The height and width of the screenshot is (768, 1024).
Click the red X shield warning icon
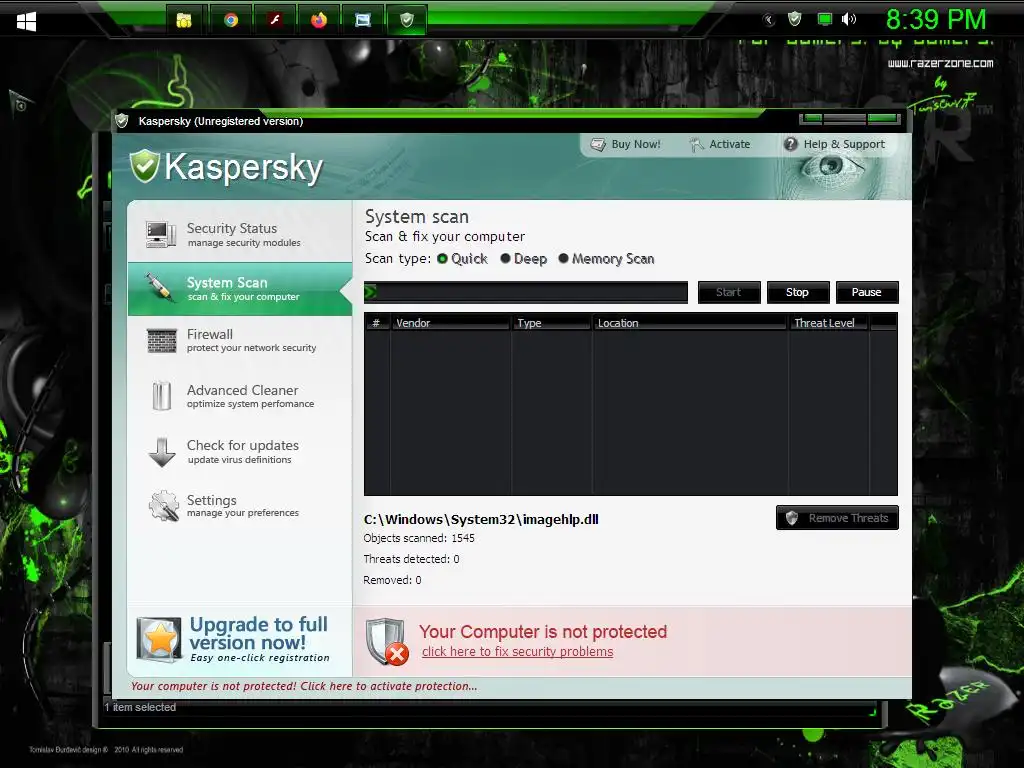pyautogui.click(x=387, y=641)
